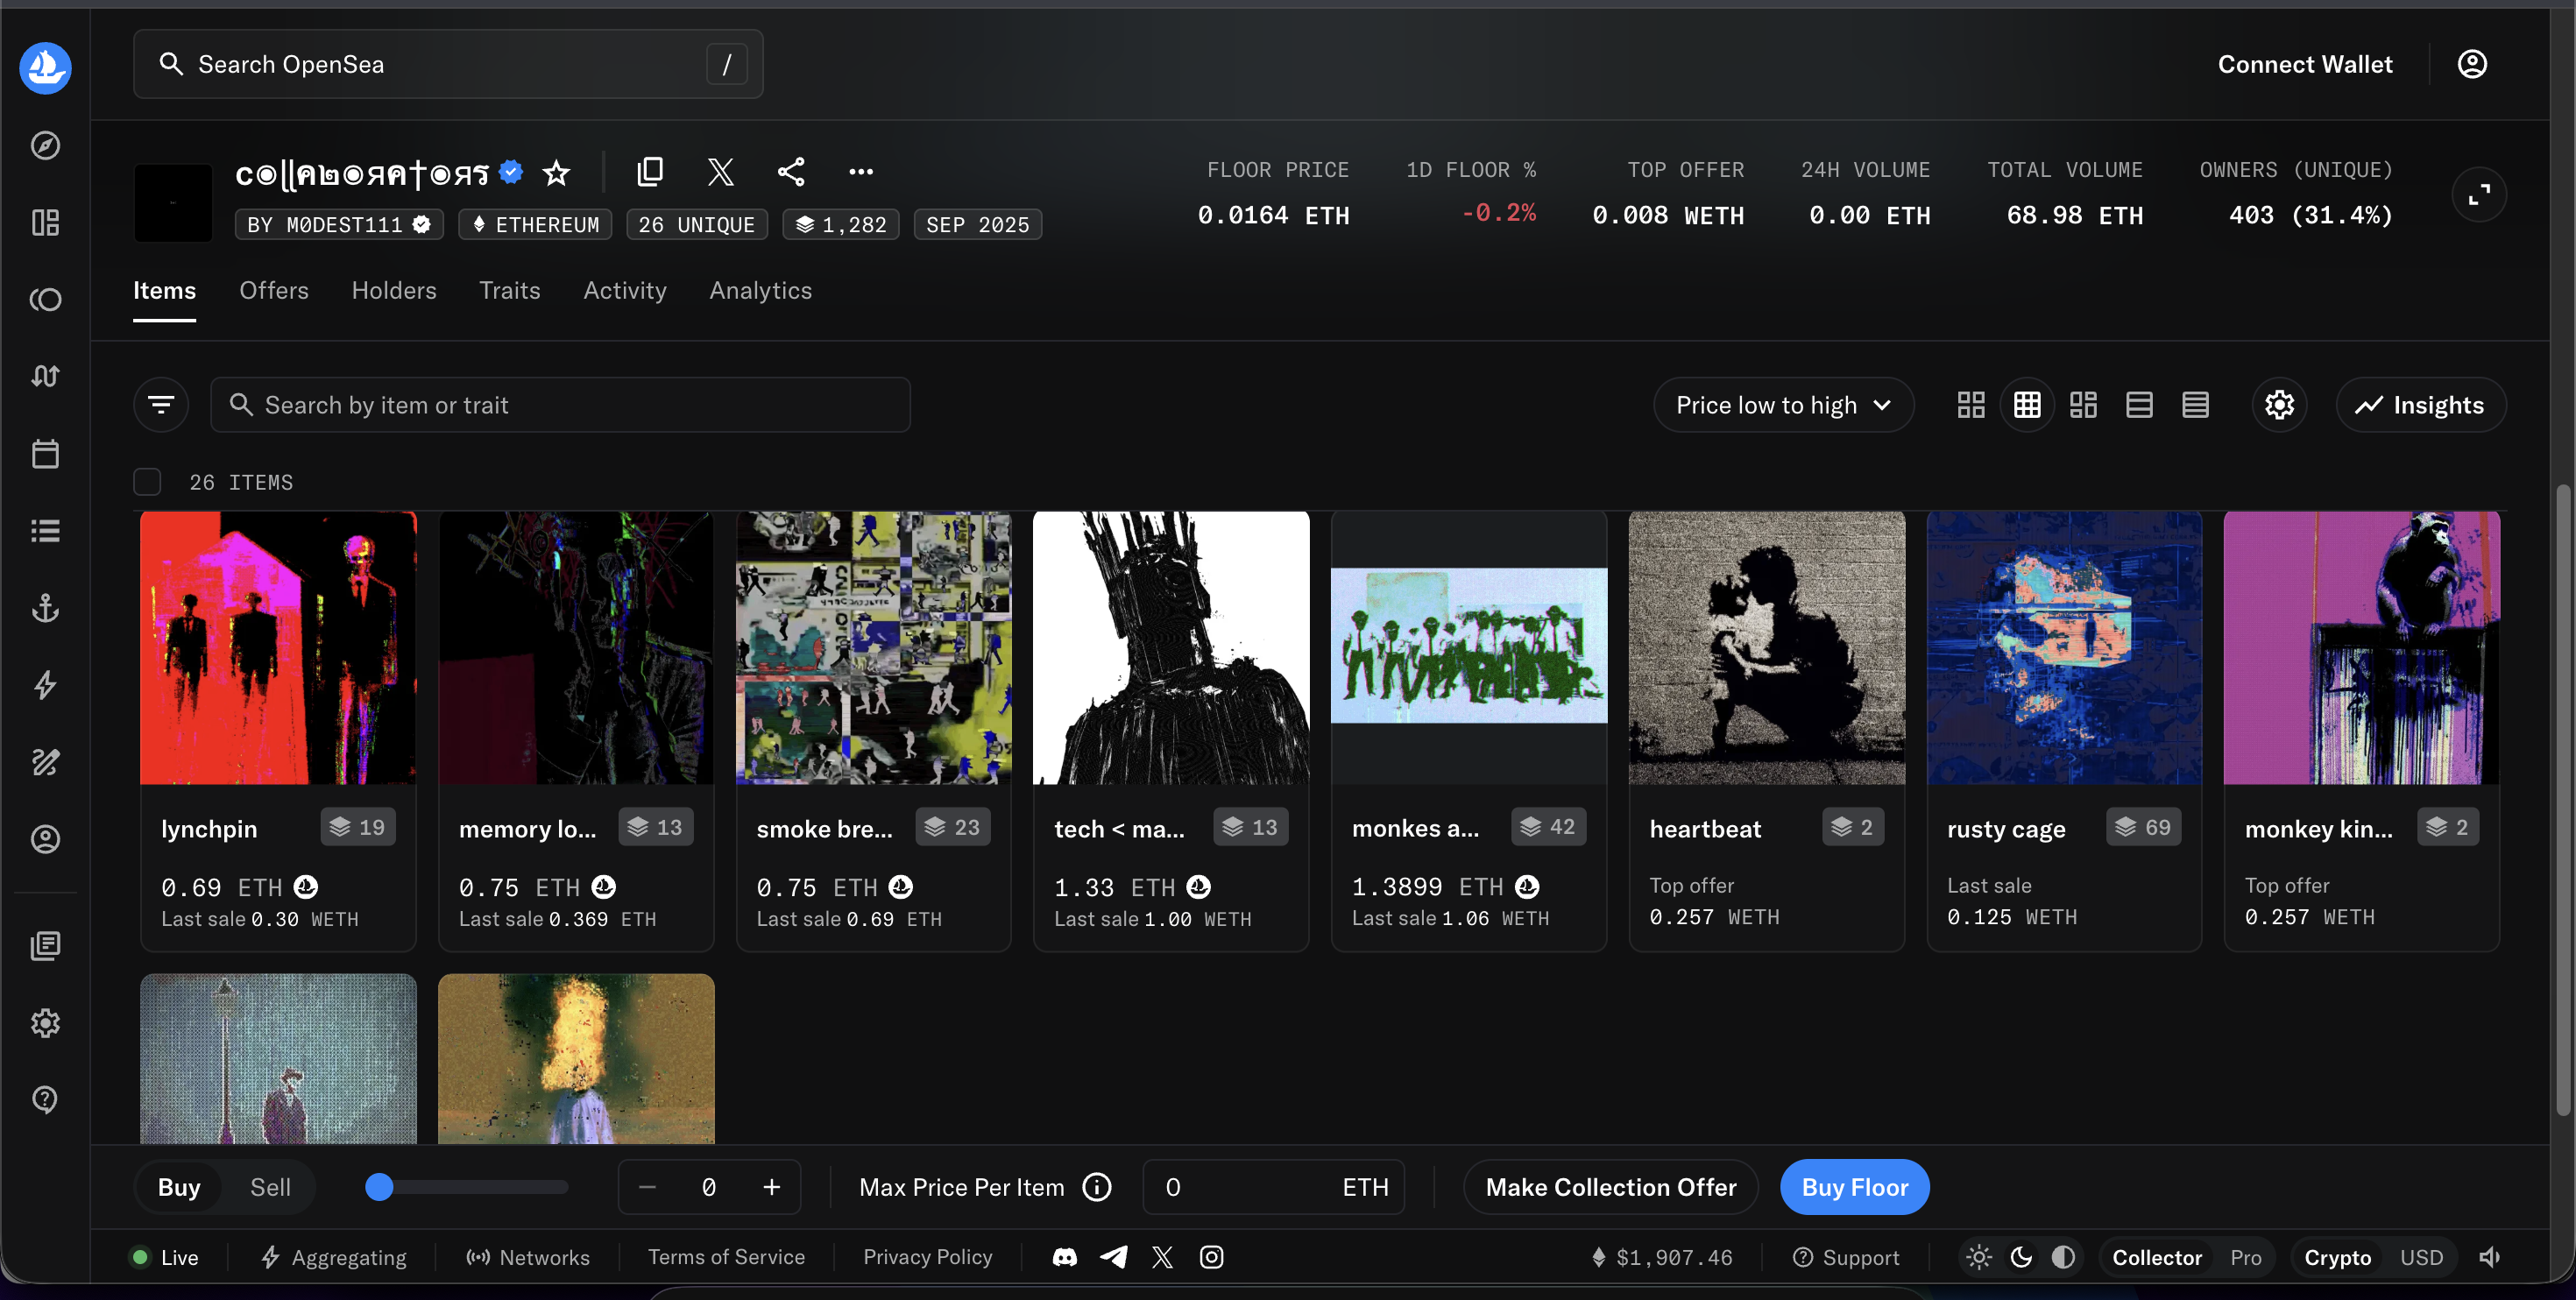Click the Search OpenSea field
2576x1300 pixels.
point(448,64)
